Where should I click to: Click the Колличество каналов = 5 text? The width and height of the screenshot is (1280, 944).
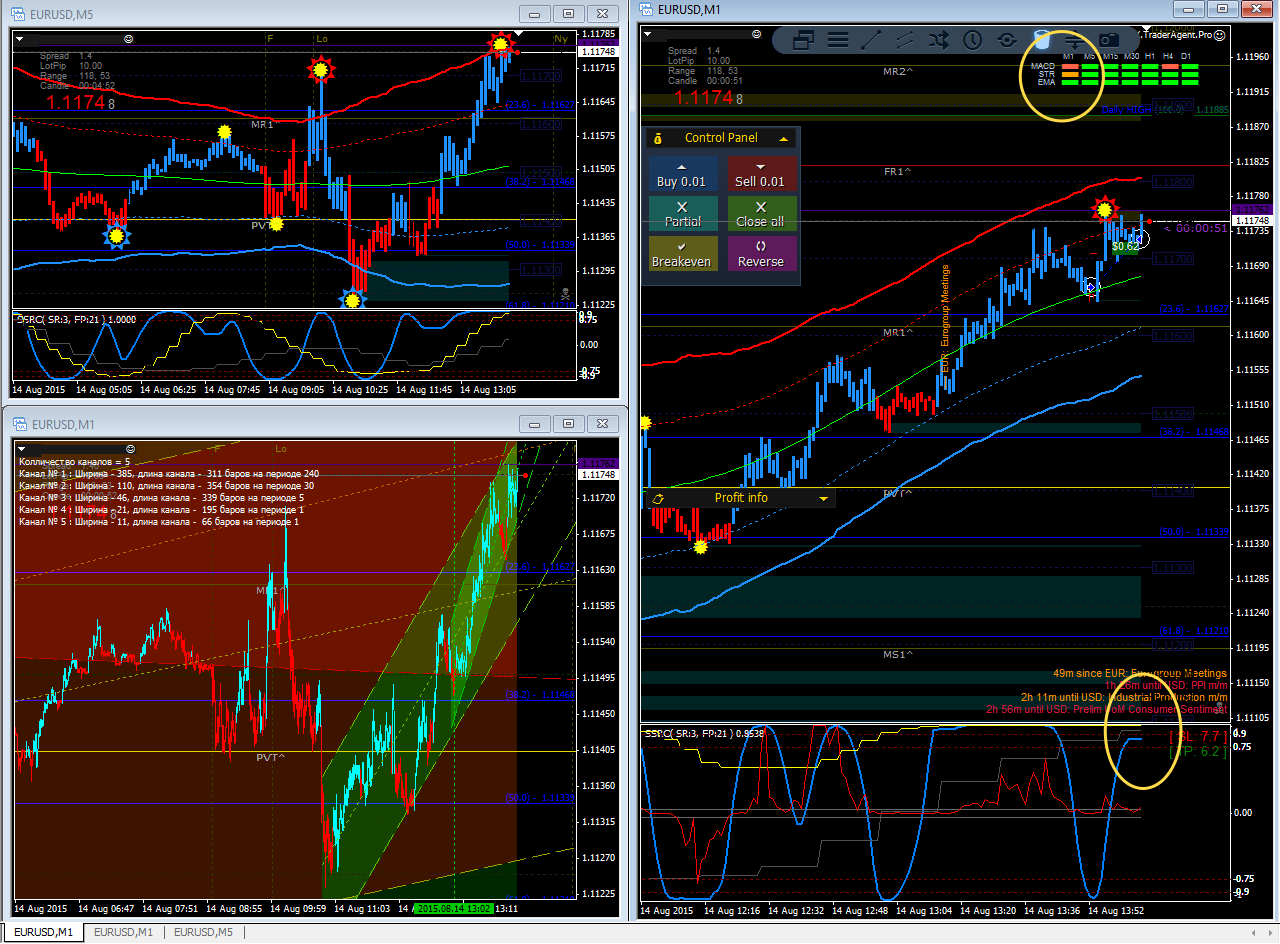[x=74, y=461]
